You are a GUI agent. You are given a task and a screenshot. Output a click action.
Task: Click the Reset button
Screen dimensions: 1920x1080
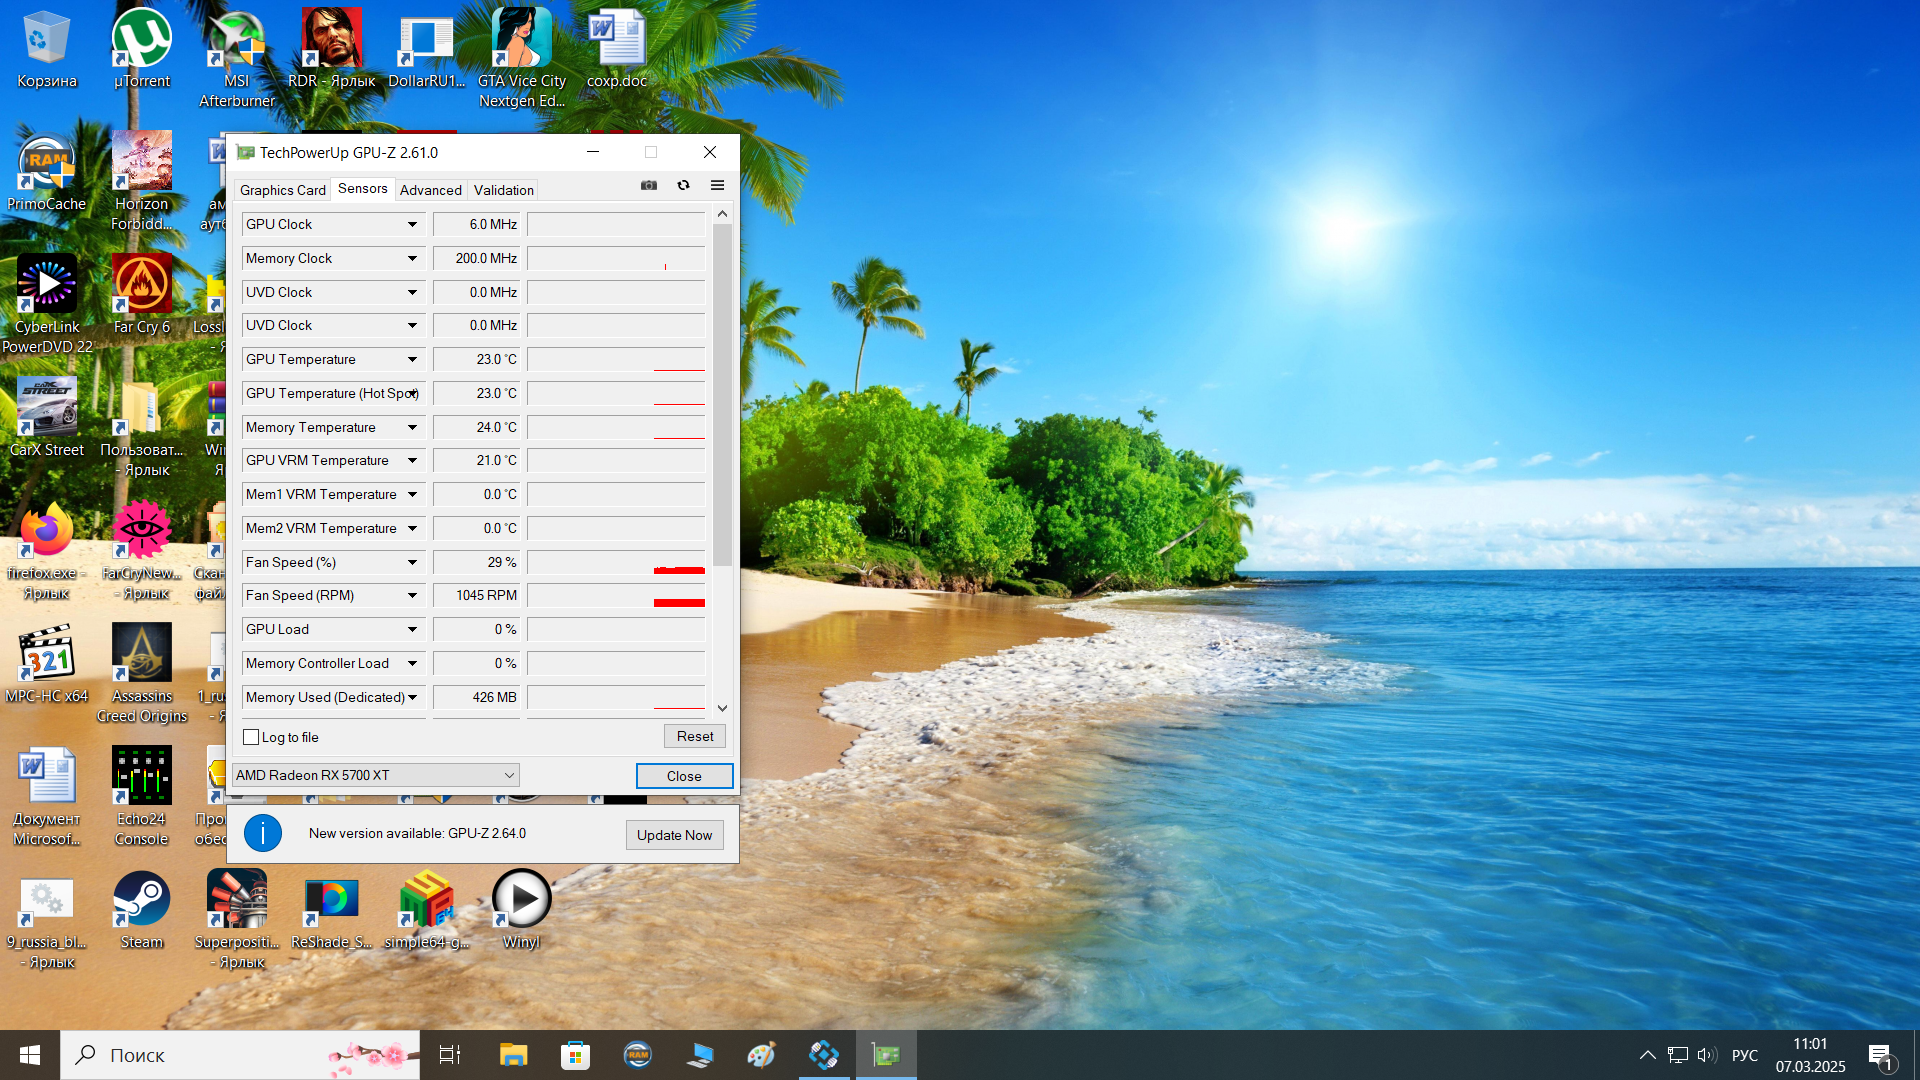coord(695,736)
